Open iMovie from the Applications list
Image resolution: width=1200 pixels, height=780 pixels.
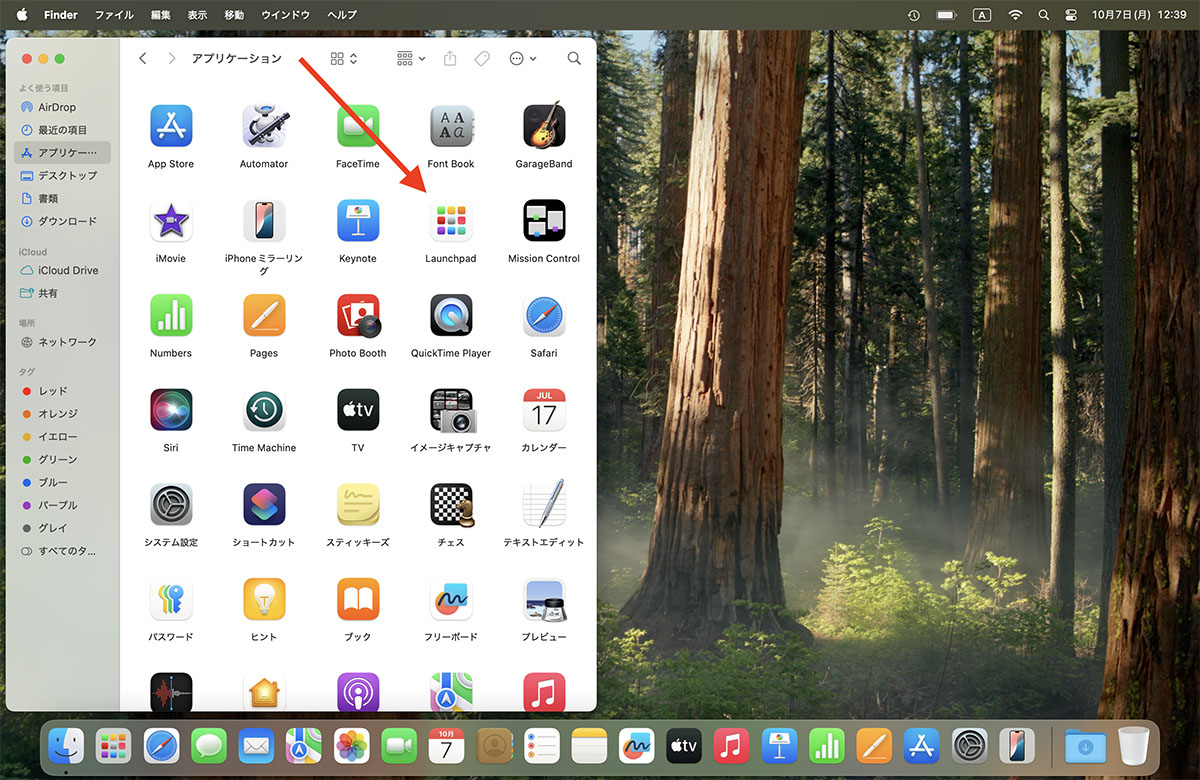click(171, 221)
